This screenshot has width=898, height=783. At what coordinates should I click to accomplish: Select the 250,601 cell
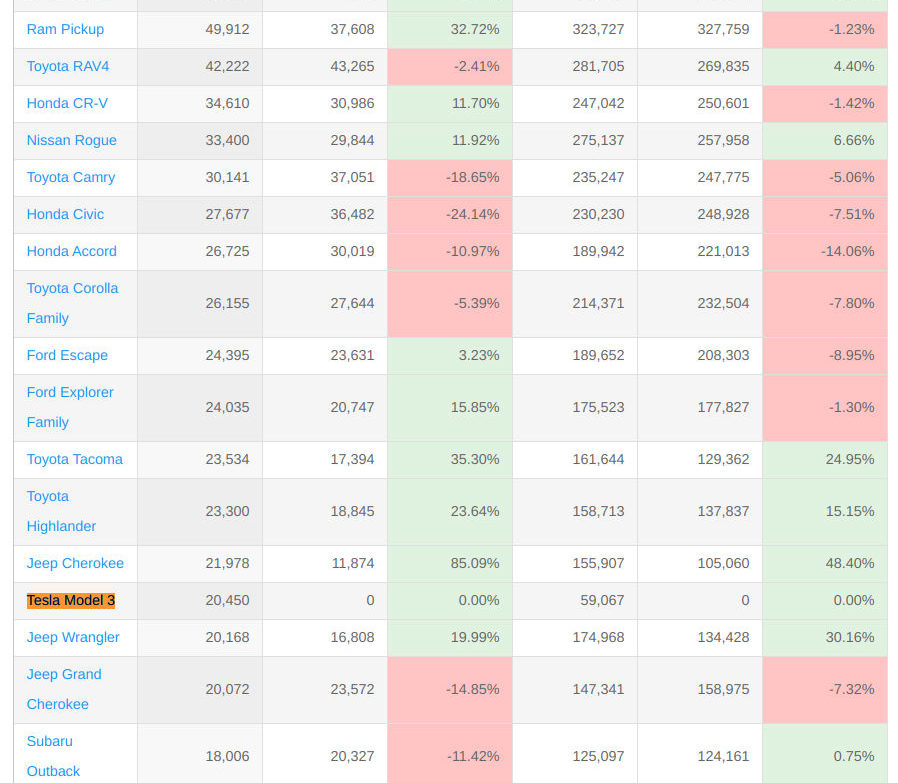click(700, 104)
